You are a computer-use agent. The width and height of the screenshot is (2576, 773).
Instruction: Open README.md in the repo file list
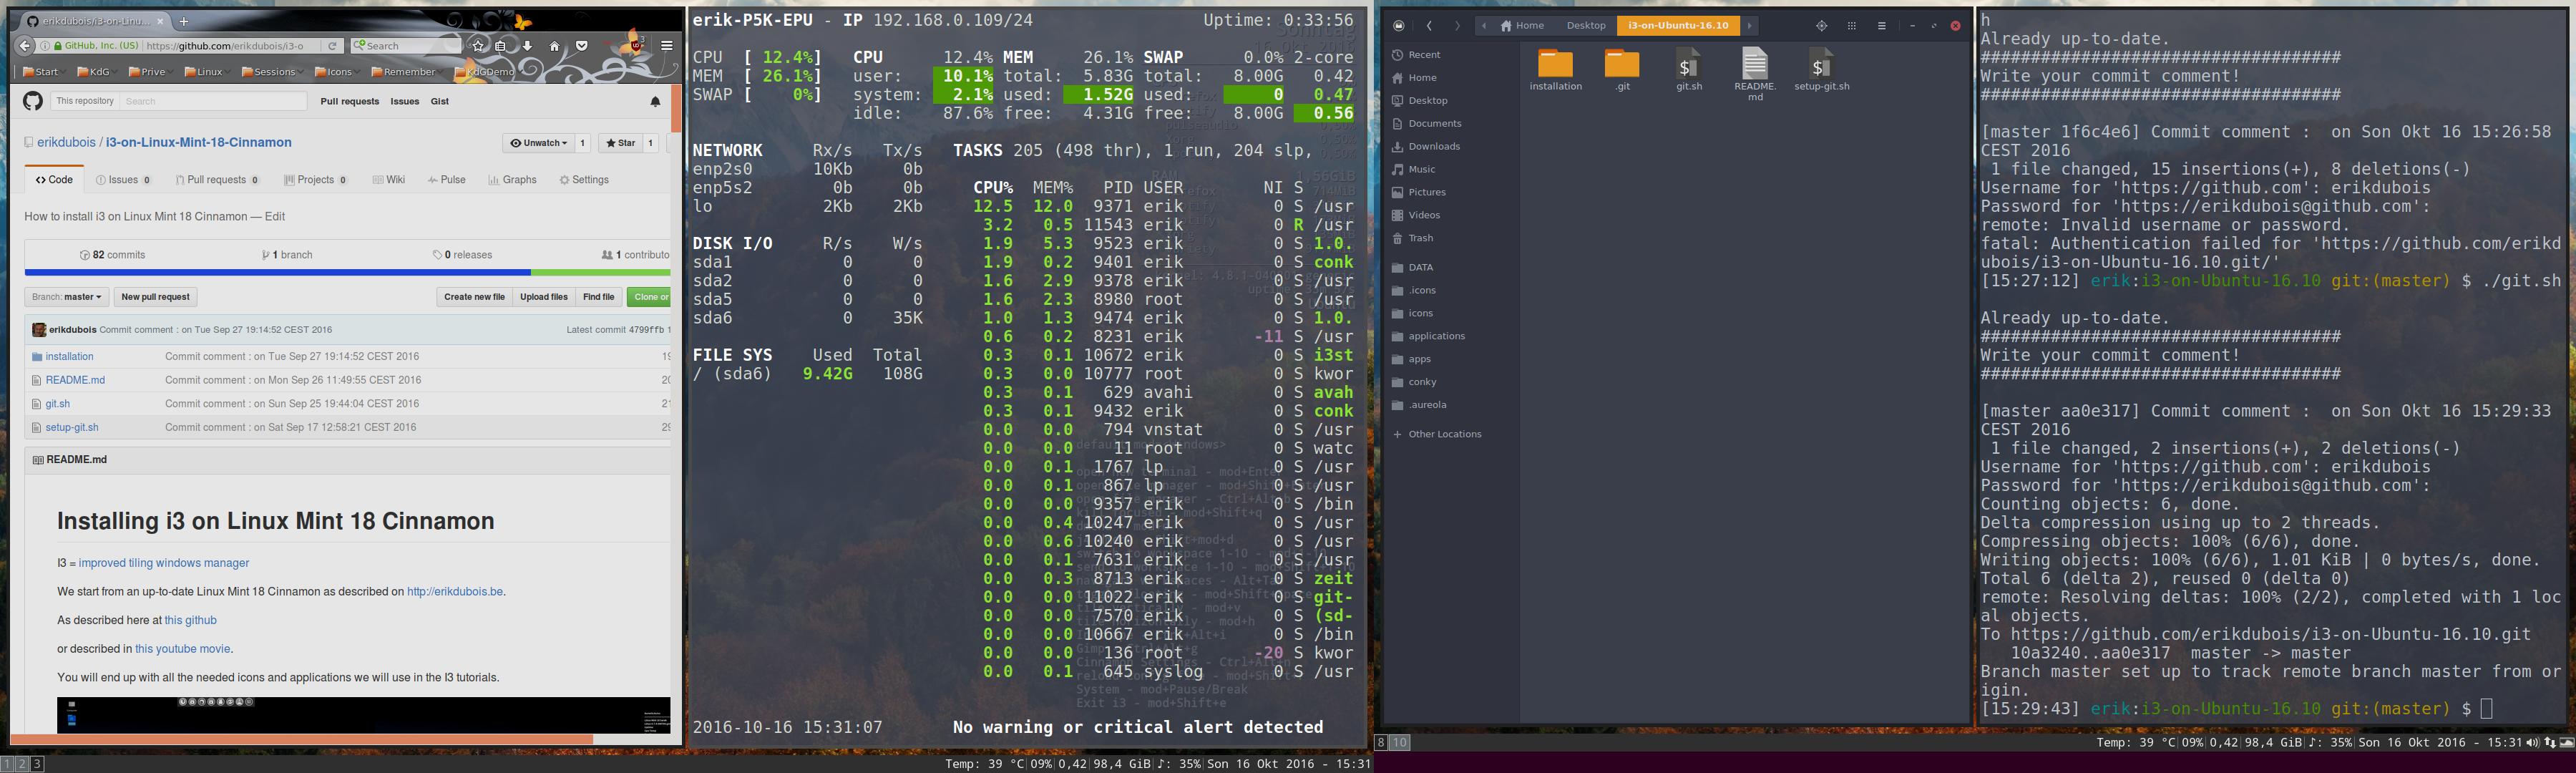[75, 380]
